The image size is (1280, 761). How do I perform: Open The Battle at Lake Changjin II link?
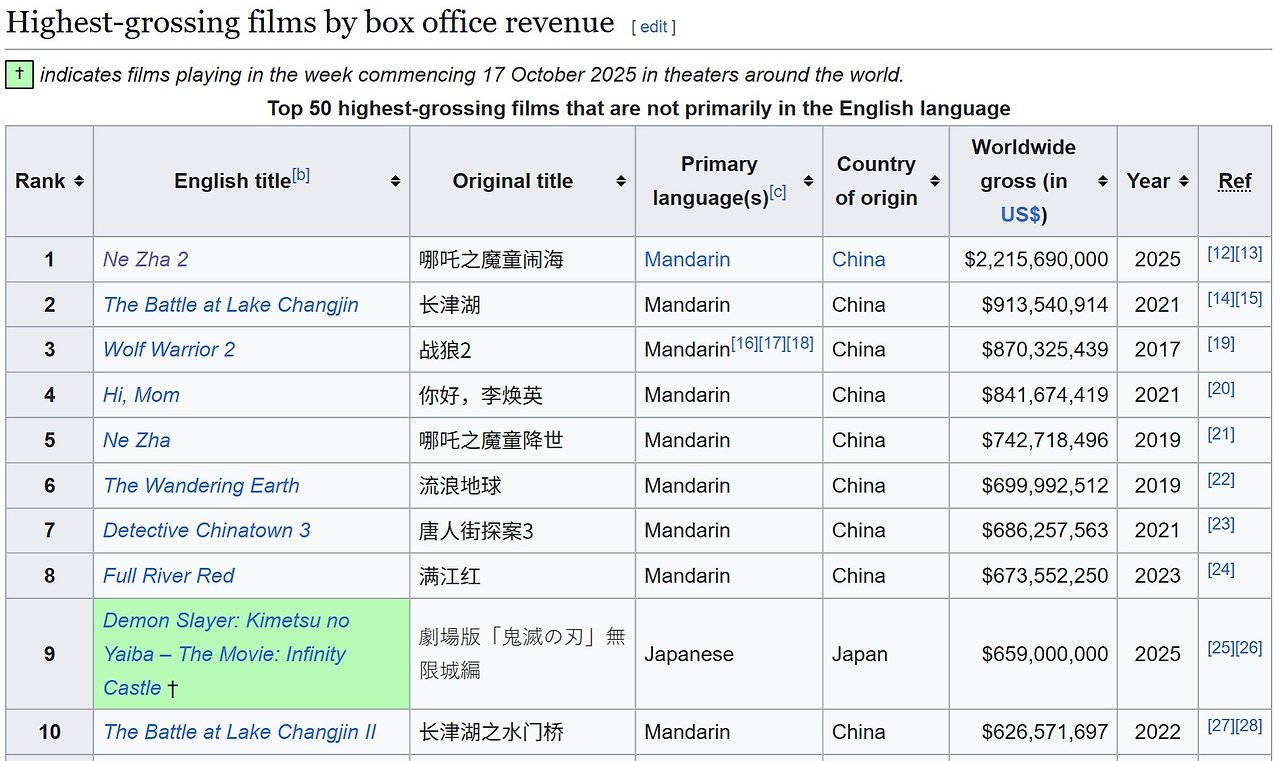pos(239,732)
